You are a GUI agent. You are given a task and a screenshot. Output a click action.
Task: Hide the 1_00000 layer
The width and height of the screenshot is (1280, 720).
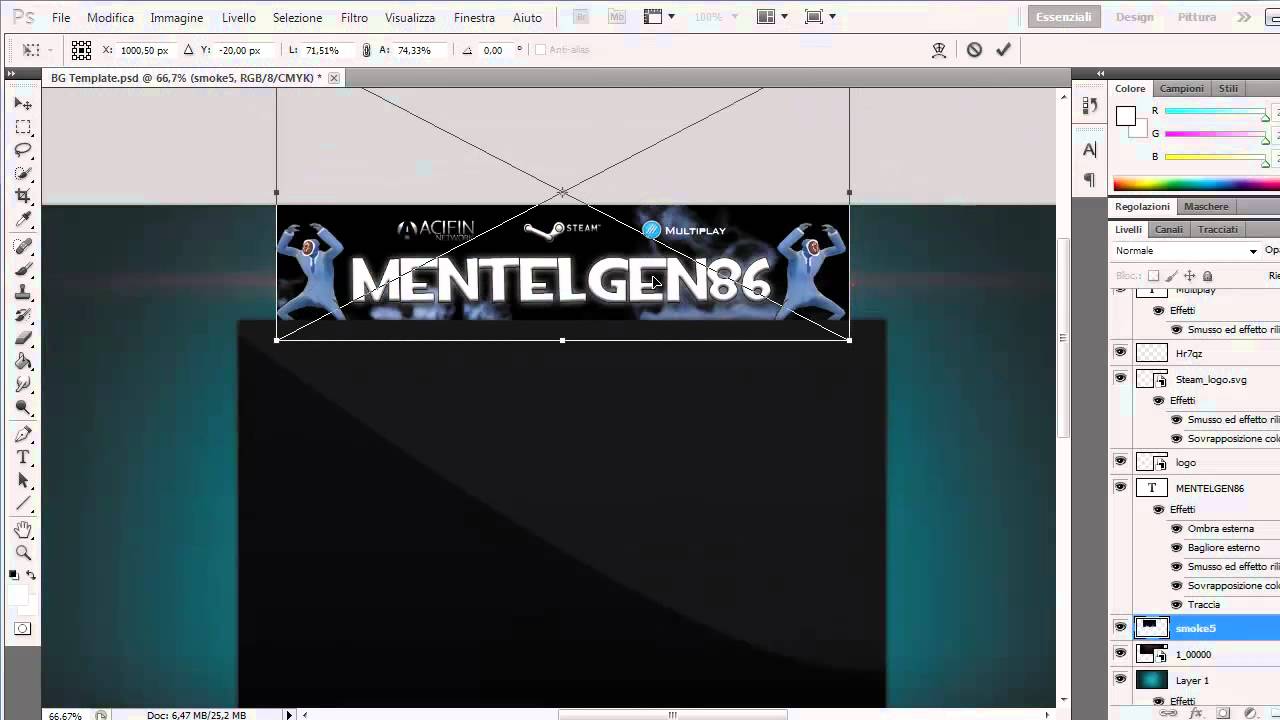1120,654
